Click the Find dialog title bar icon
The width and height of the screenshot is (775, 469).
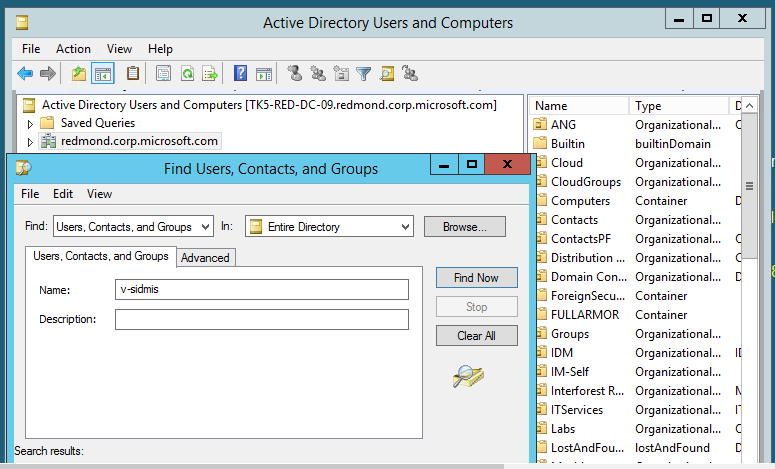tap(23, 168)
